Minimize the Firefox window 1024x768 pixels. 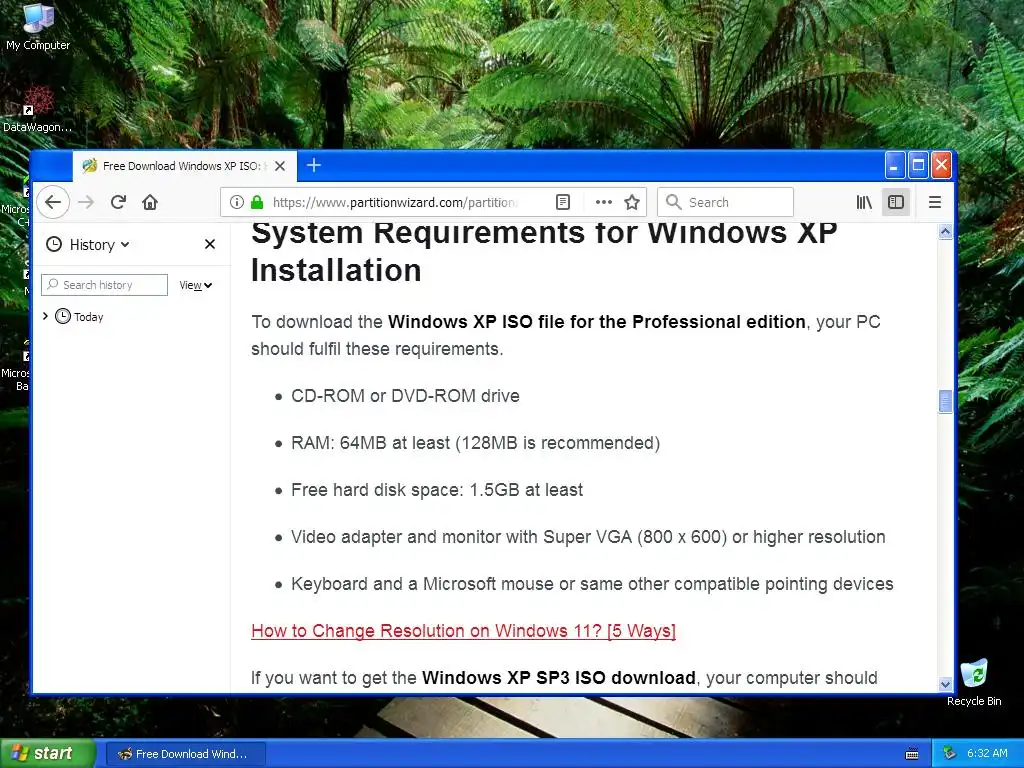(x=895, y=165)
